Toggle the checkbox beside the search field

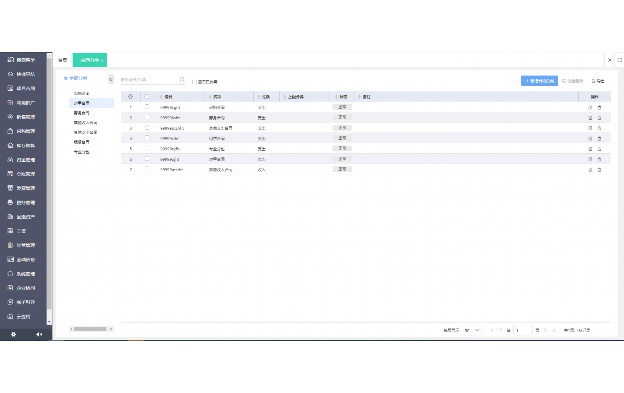coord(193,82)
